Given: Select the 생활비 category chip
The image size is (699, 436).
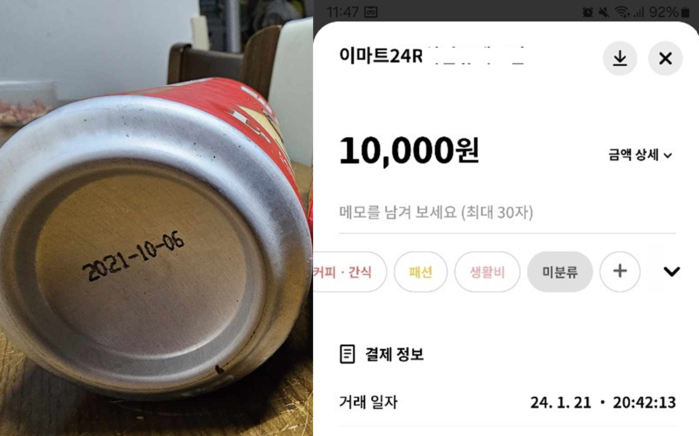Looking at the screenshot, I should [x=487, y=271].
